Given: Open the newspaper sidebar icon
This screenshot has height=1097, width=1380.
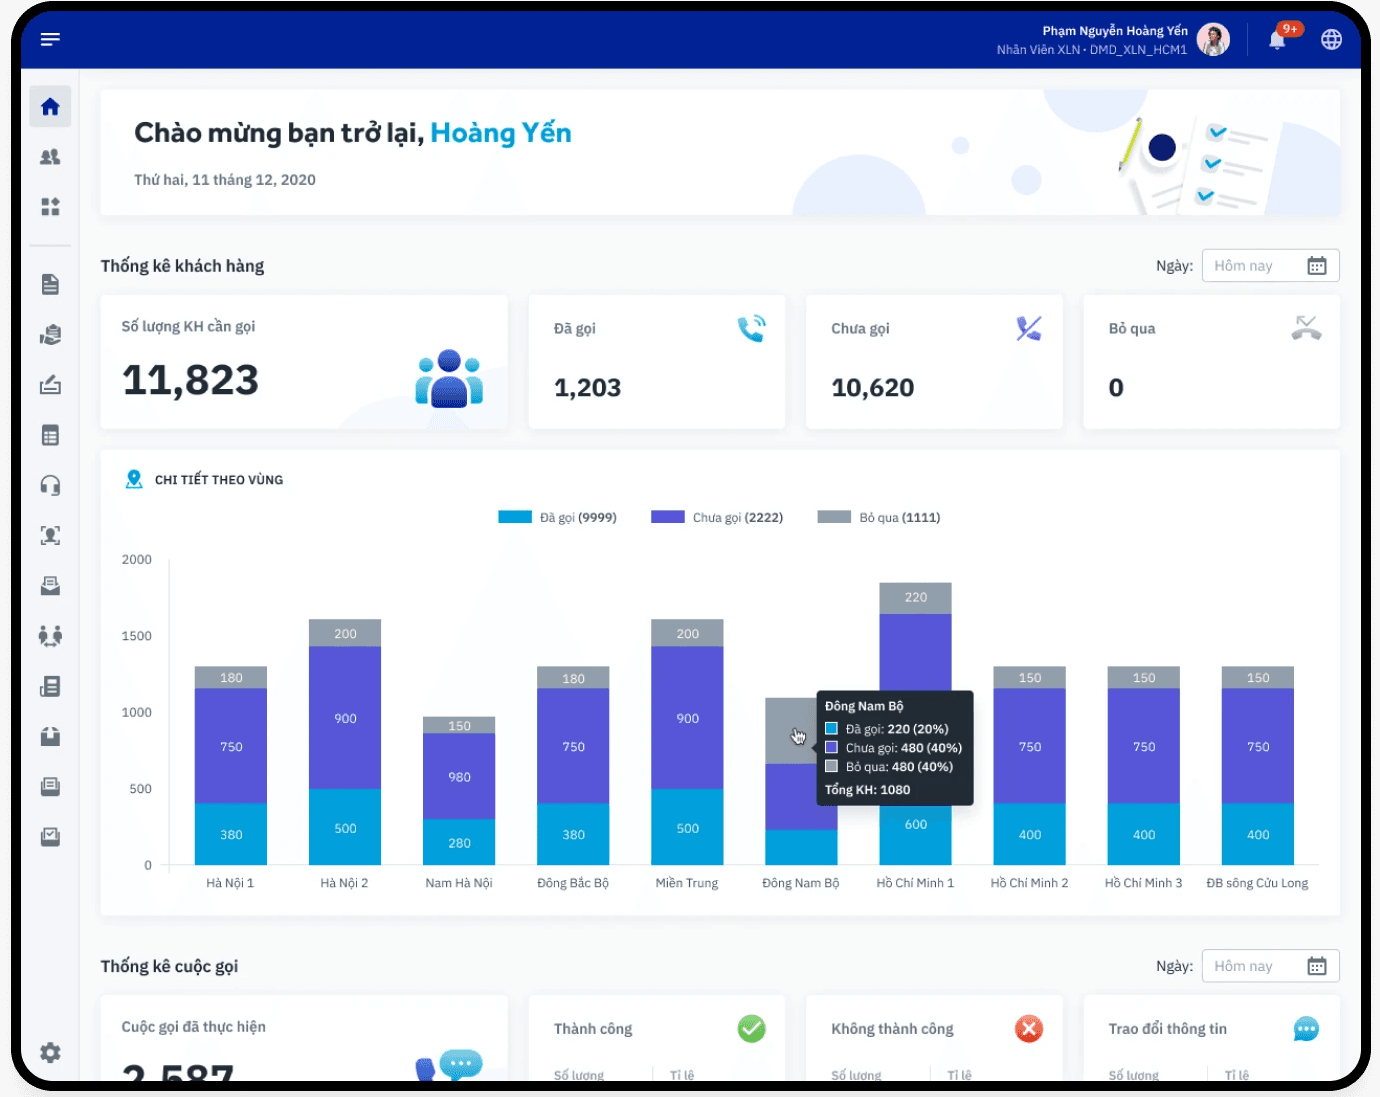Looking at the screenshot, I should click(50, 686).
